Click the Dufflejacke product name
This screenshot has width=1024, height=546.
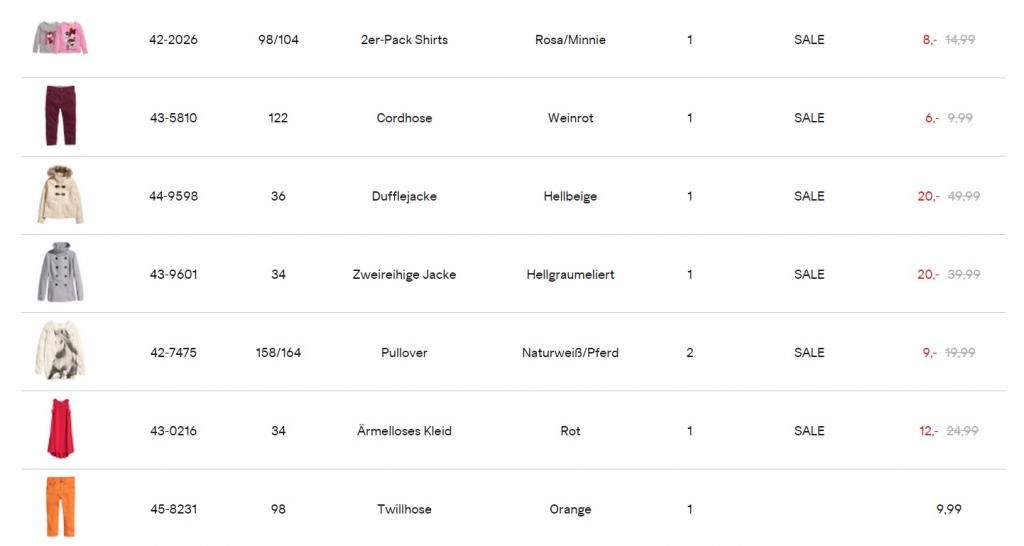404,196
